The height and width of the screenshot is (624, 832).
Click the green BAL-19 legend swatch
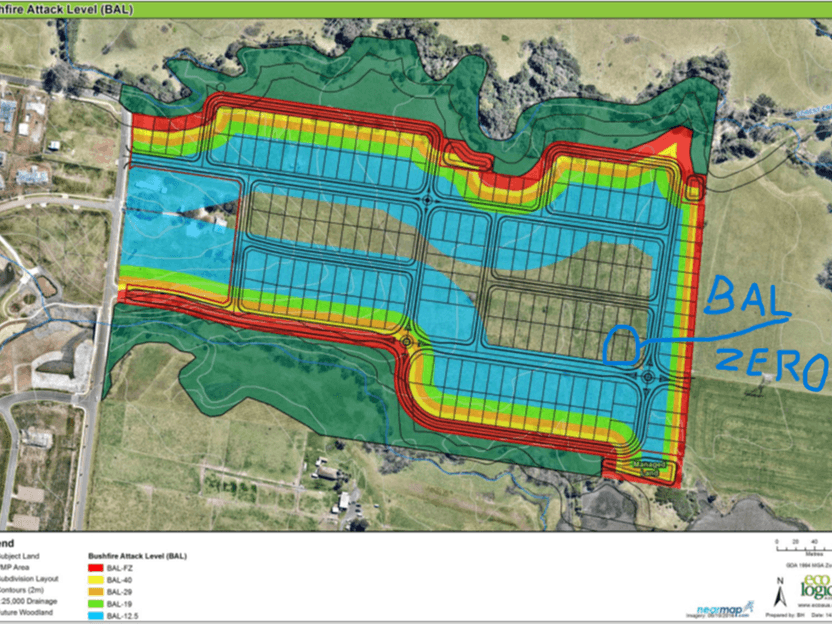coord(96,604)
